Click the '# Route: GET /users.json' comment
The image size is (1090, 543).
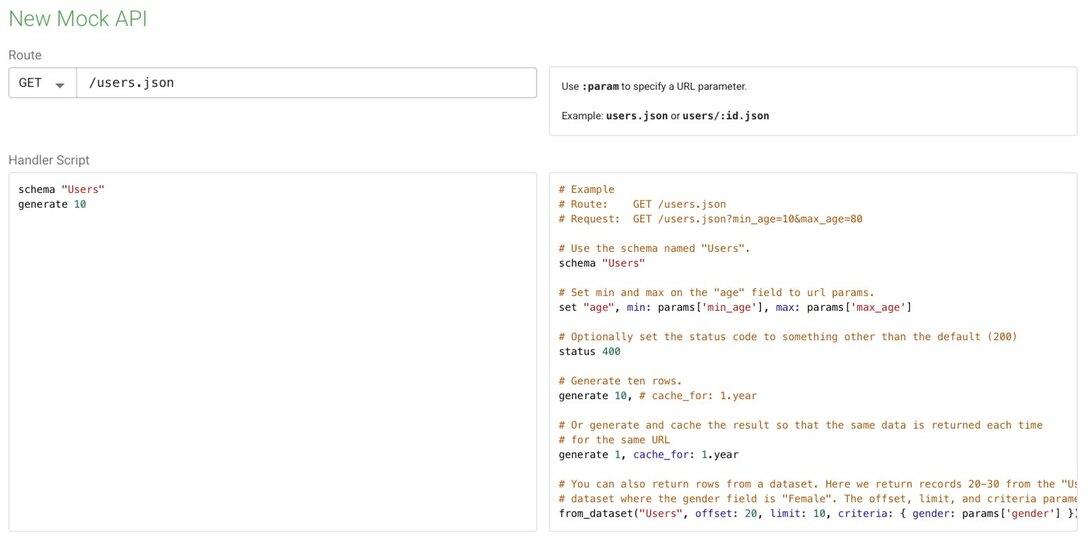[642, 204]
